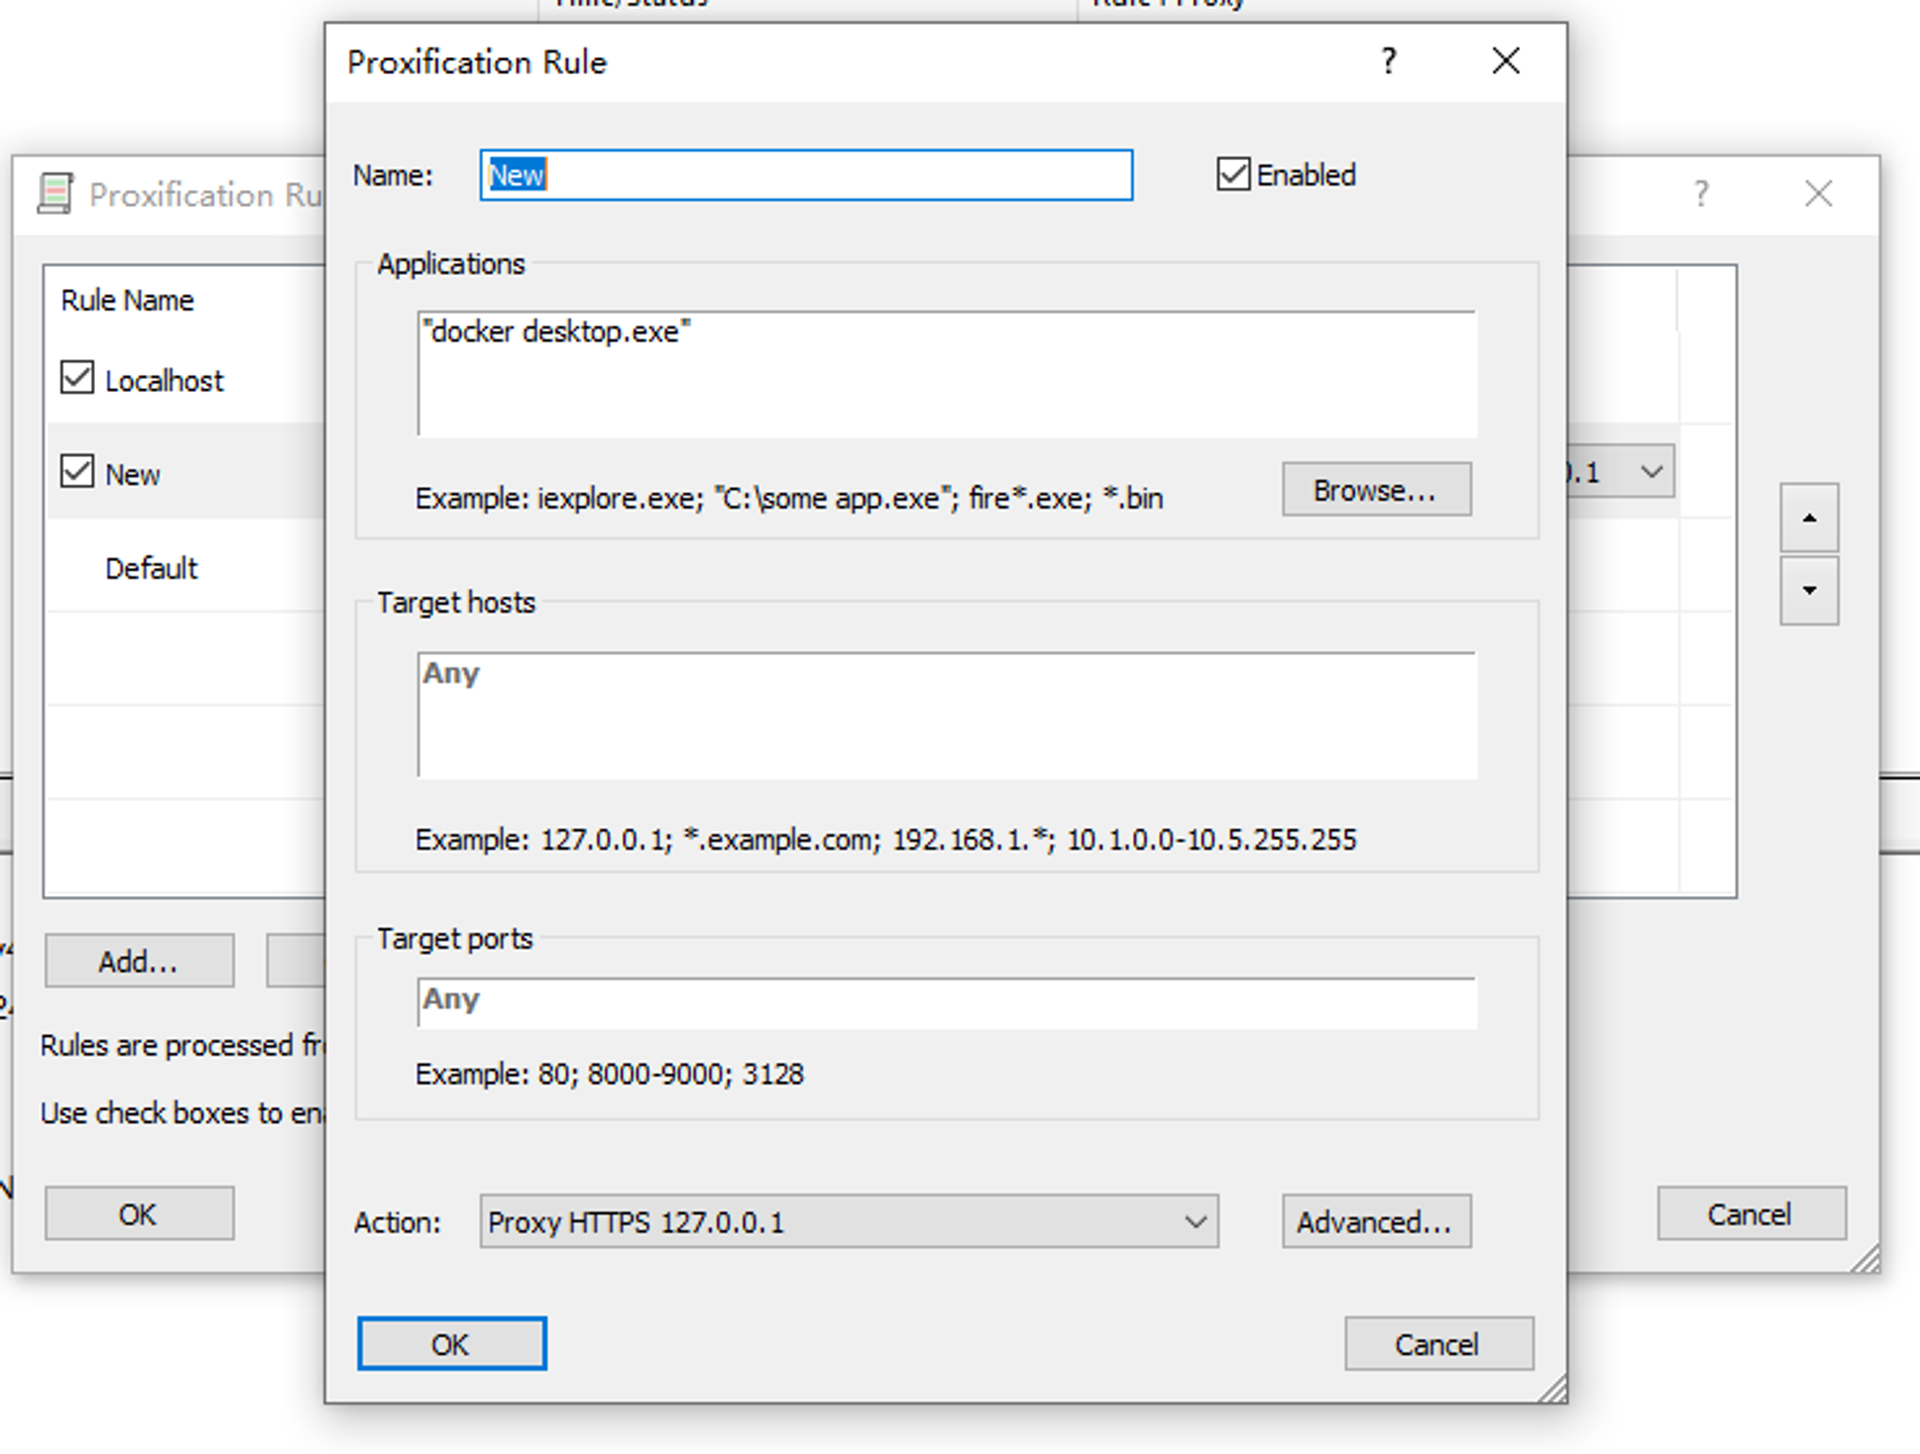Click the Target ports field

coord(946,1002)
